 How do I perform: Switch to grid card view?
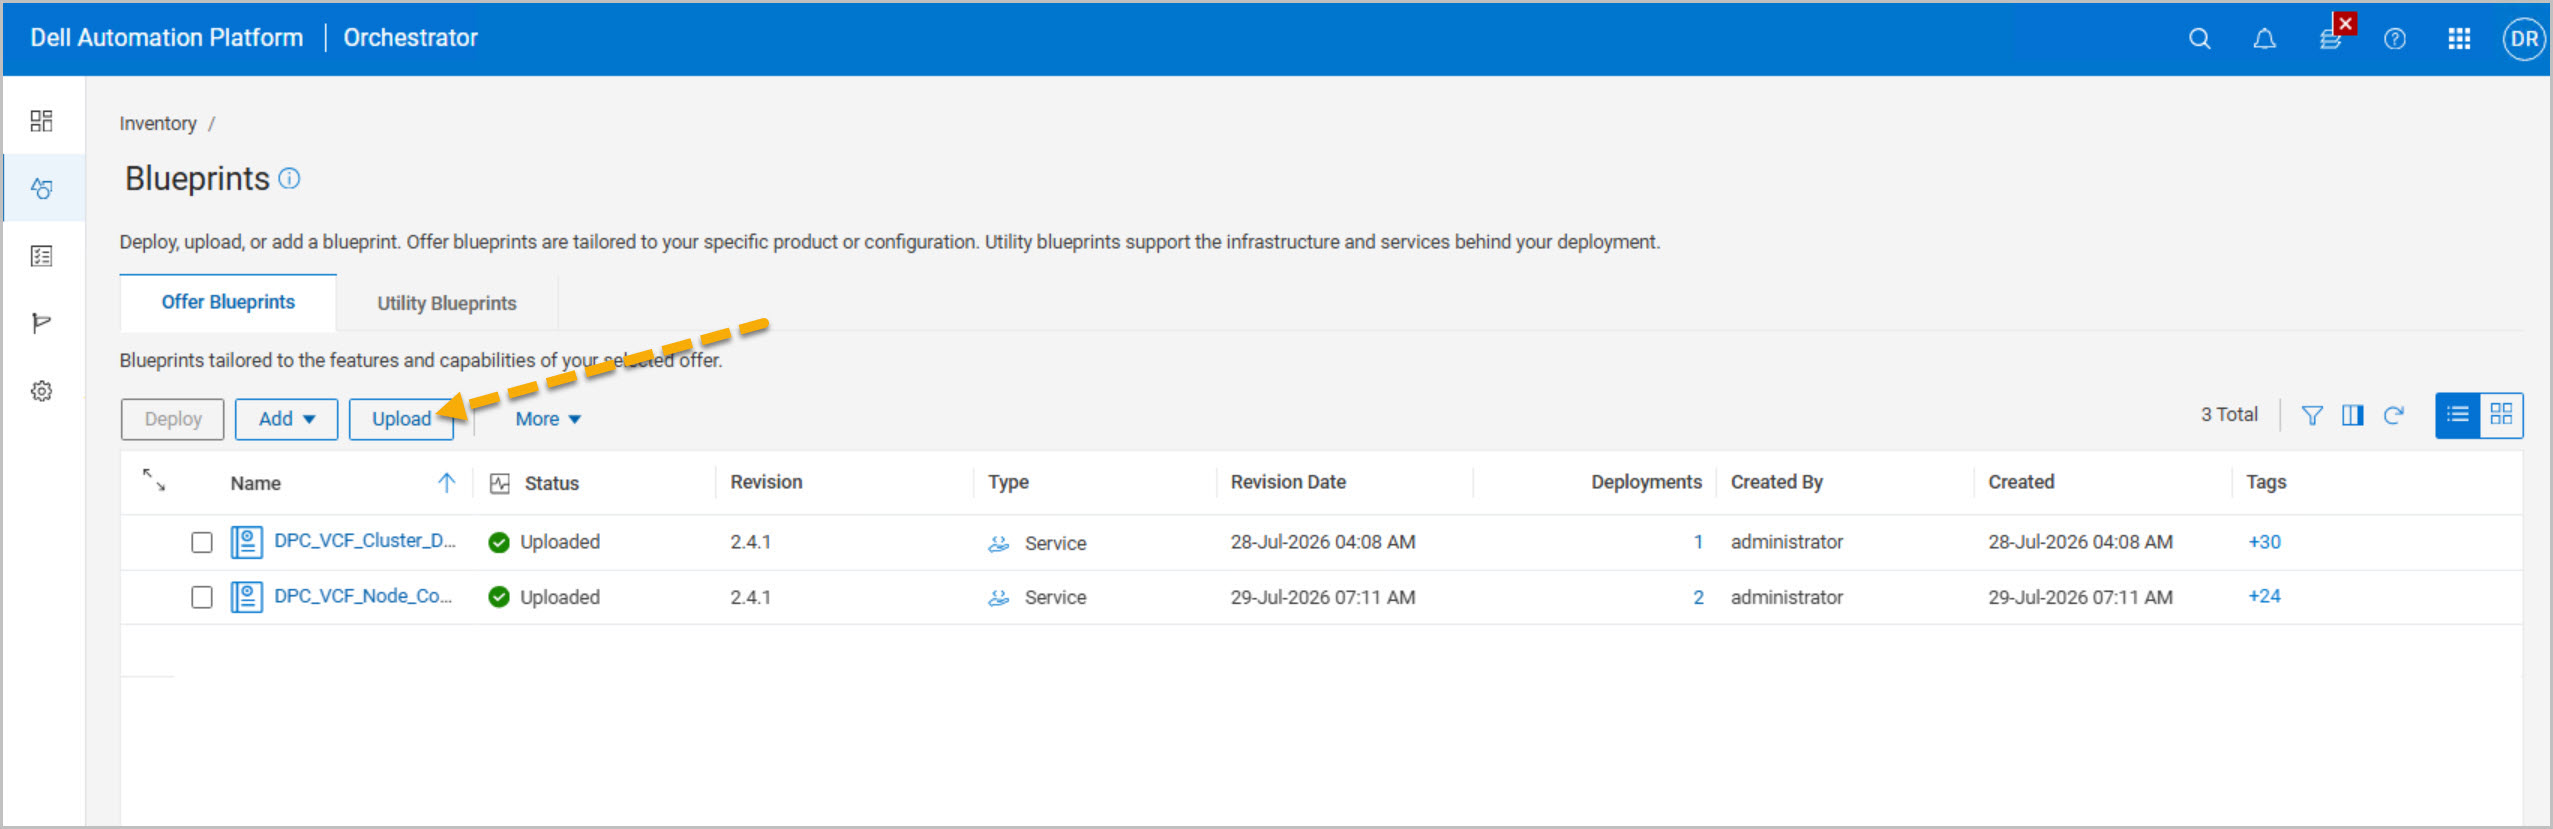coord(2501,415)
